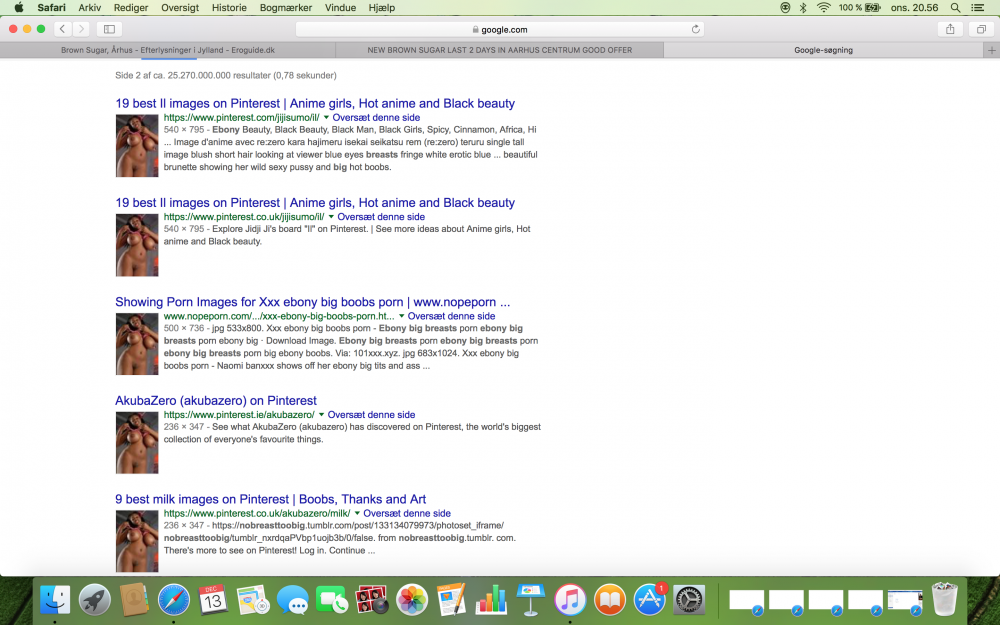Viewport: 1000px width, 625px height.
Task: Open the Trash in the Dock
Action: (945, 599)
